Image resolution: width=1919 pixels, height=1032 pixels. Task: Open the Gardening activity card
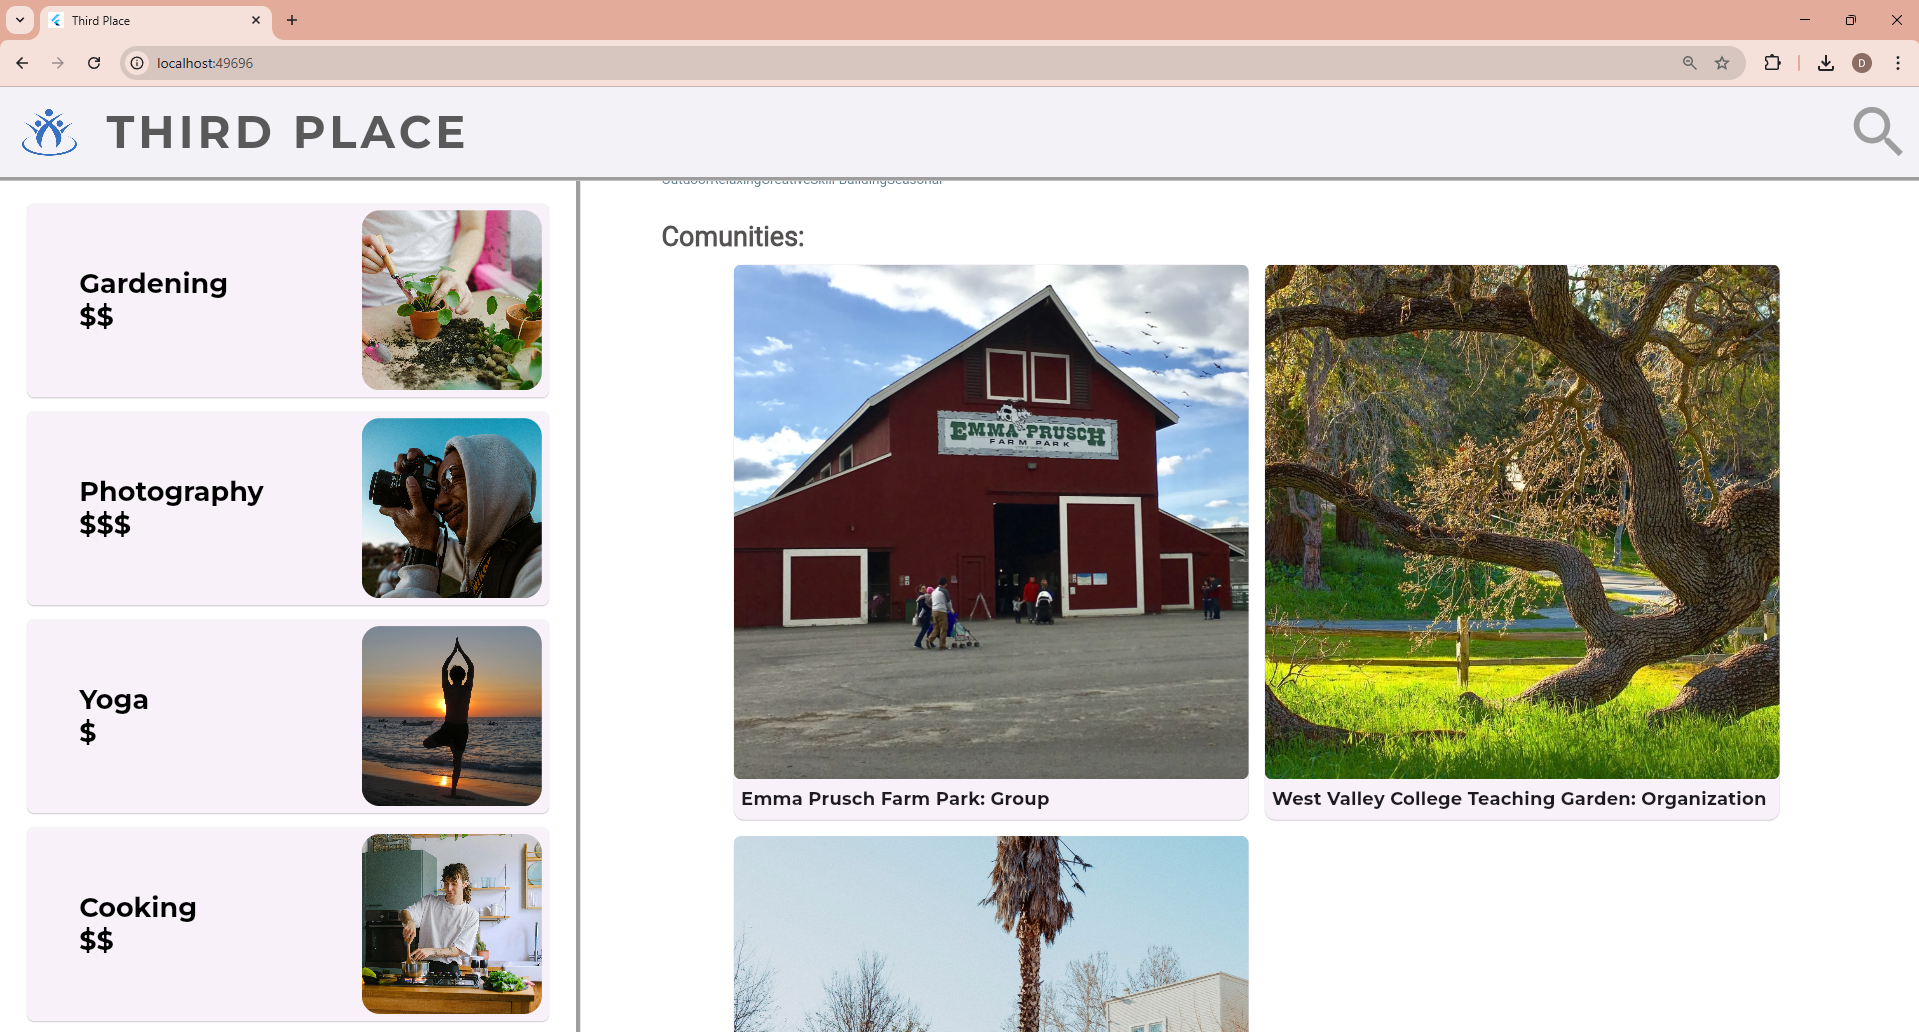pos(288,300)
